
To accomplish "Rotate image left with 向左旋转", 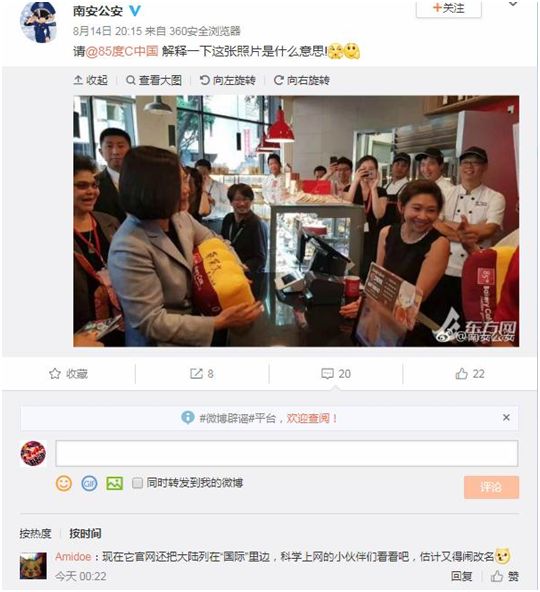I will pyautogui.click(x=228, y=80).
